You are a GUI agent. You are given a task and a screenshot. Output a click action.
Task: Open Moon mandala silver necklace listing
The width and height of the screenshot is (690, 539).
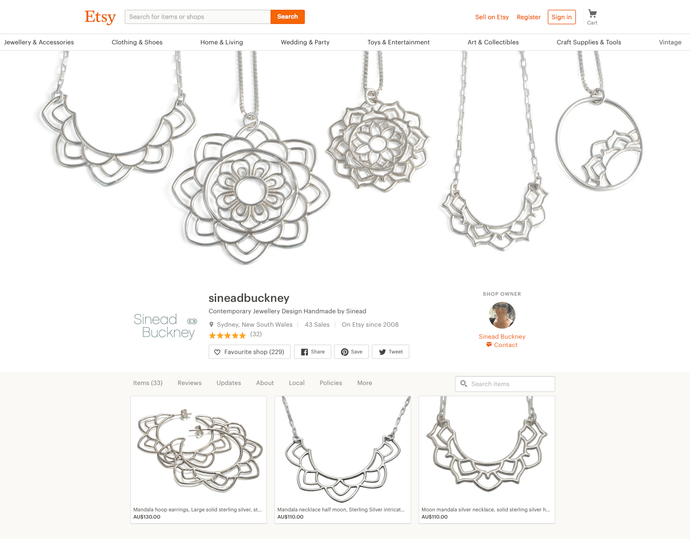(x=487, y=451)
